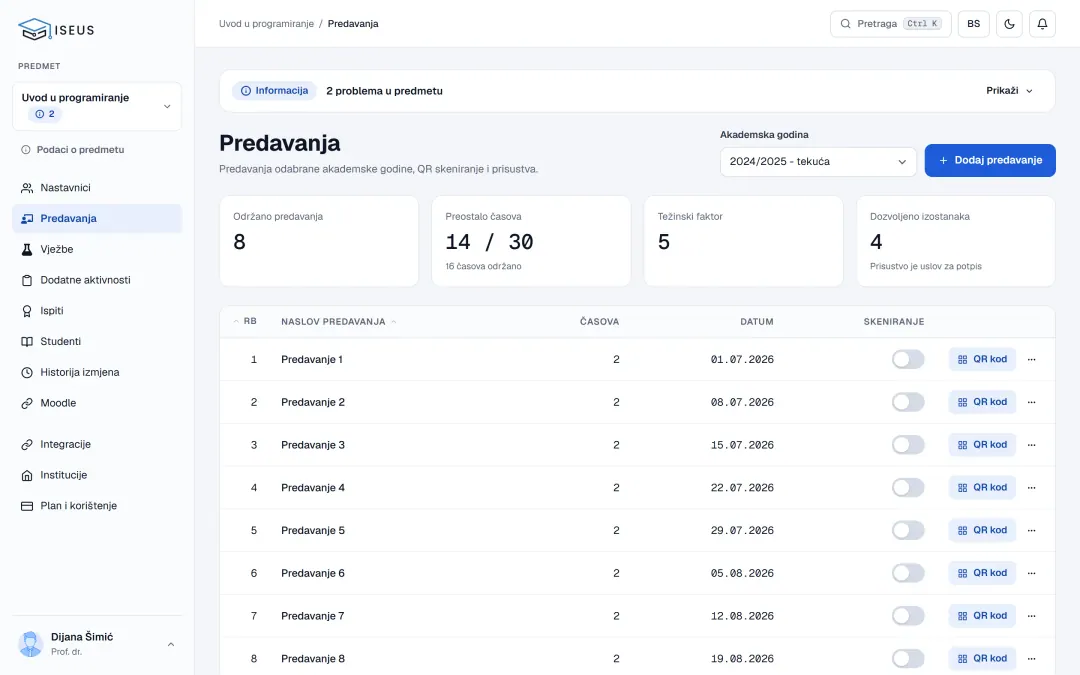Click the Plan i korištenje card icon

27,506
